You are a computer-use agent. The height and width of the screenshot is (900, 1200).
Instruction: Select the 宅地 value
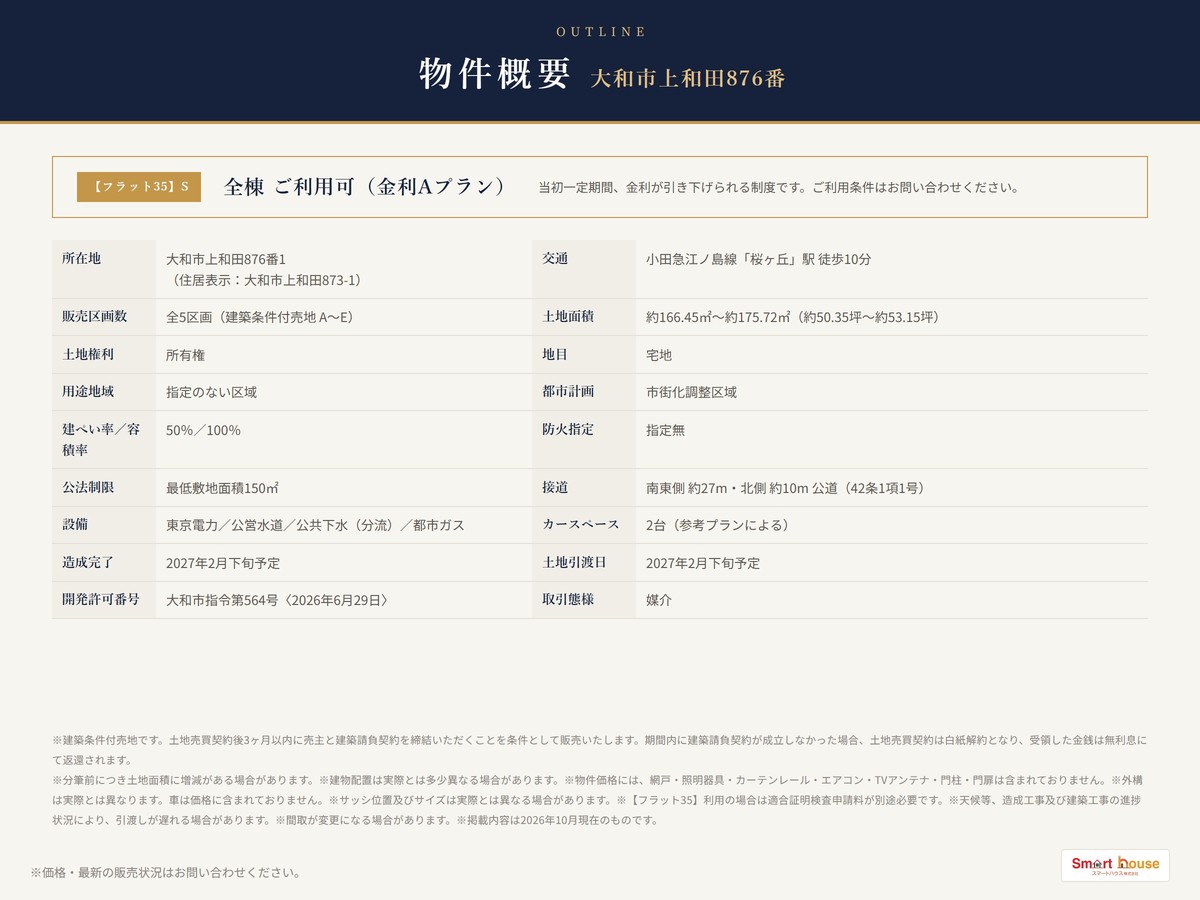coord(659,355)
